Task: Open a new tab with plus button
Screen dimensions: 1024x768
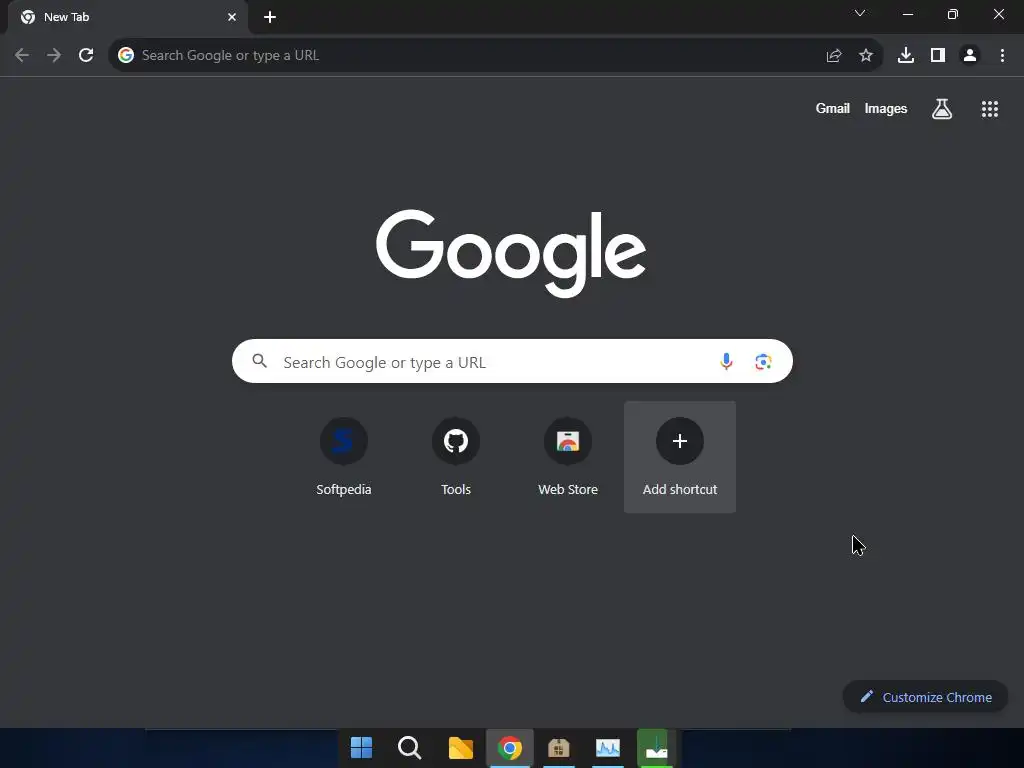Action: coord(270,17)
